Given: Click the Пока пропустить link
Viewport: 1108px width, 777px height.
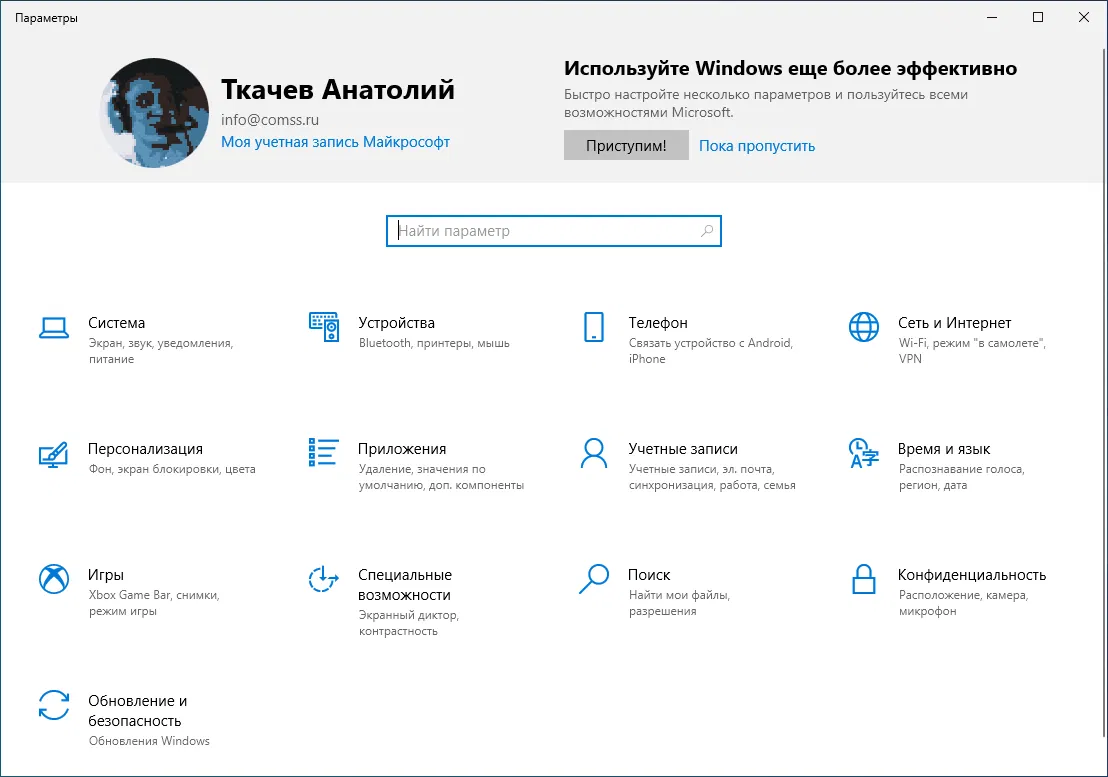Looking at the screenshot, I should pyautogui.click(x=757, y=145).
